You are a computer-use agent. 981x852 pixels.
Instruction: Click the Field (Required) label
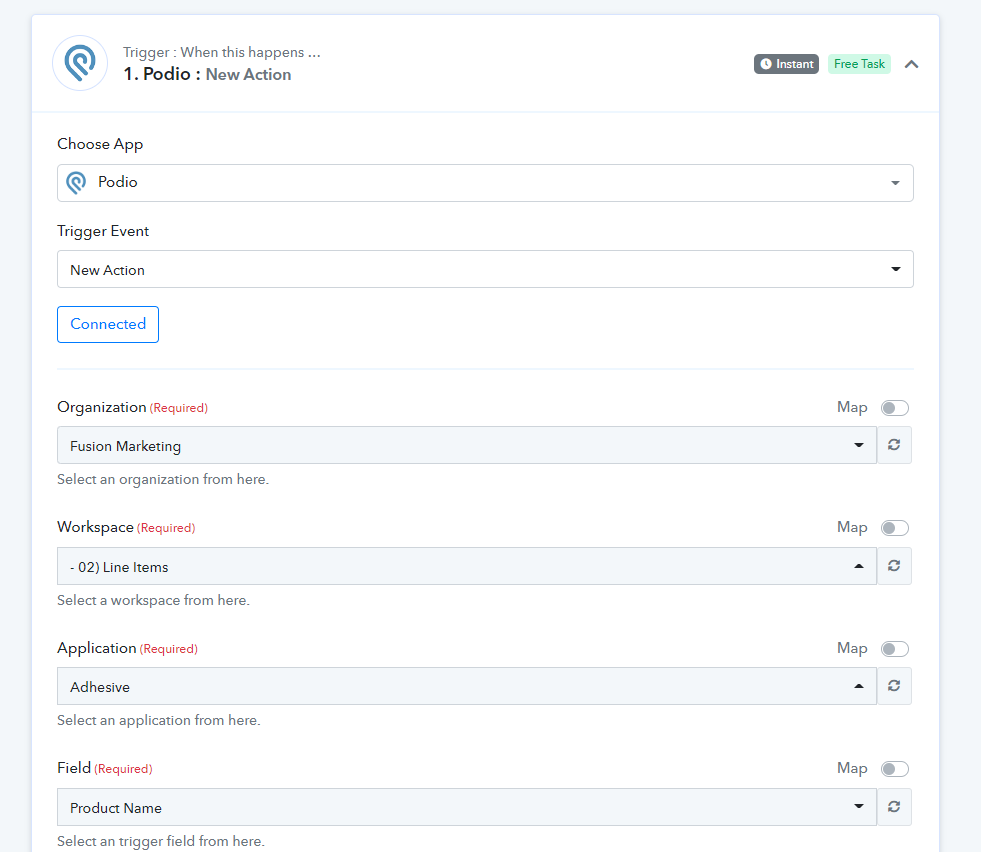[x=105, y=768]
